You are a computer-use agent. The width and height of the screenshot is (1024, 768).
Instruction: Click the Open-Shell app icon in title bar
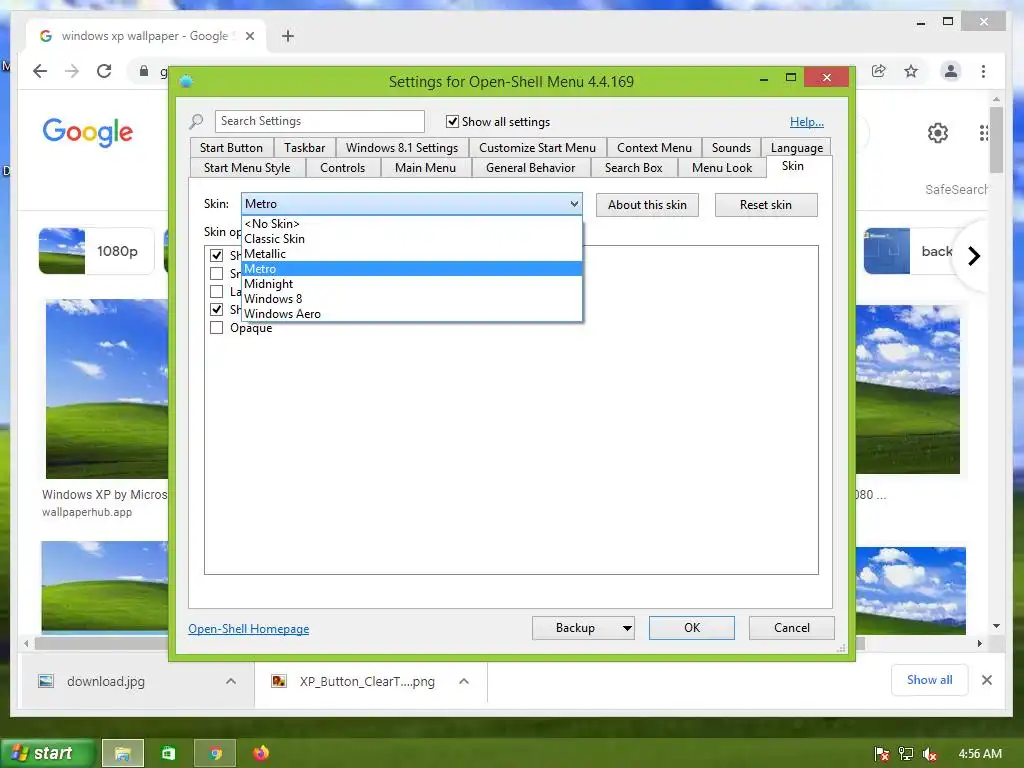pos(186,82)
